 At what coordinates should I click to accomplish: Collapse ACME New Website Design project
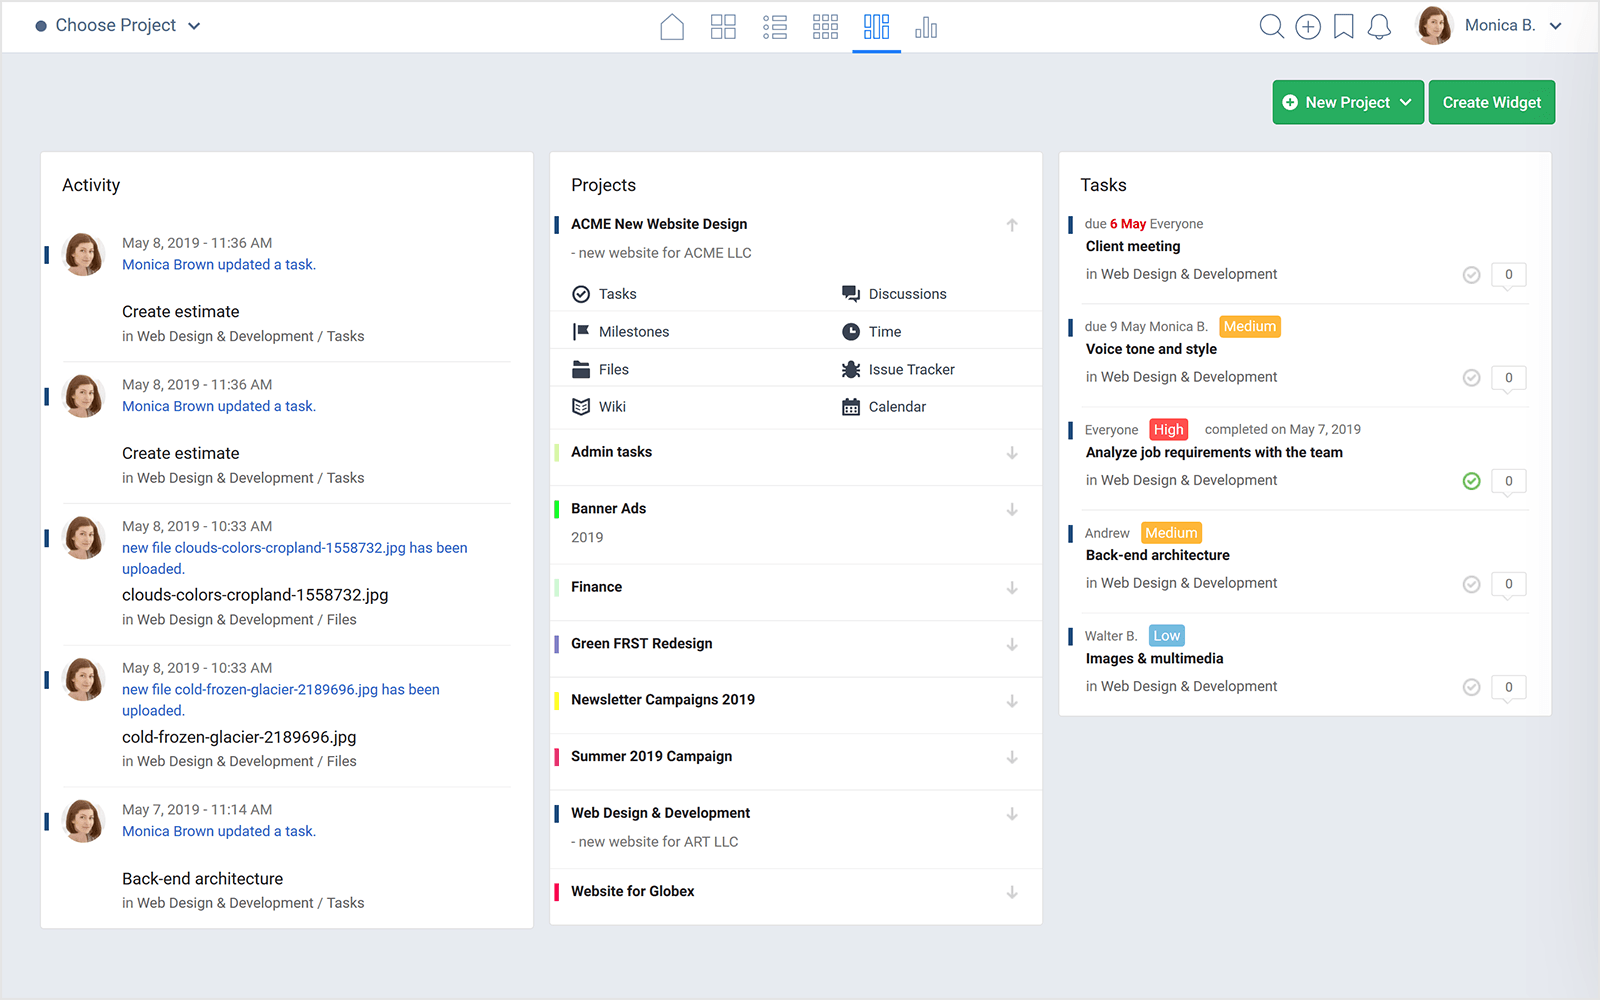[x=1012, y=225]
